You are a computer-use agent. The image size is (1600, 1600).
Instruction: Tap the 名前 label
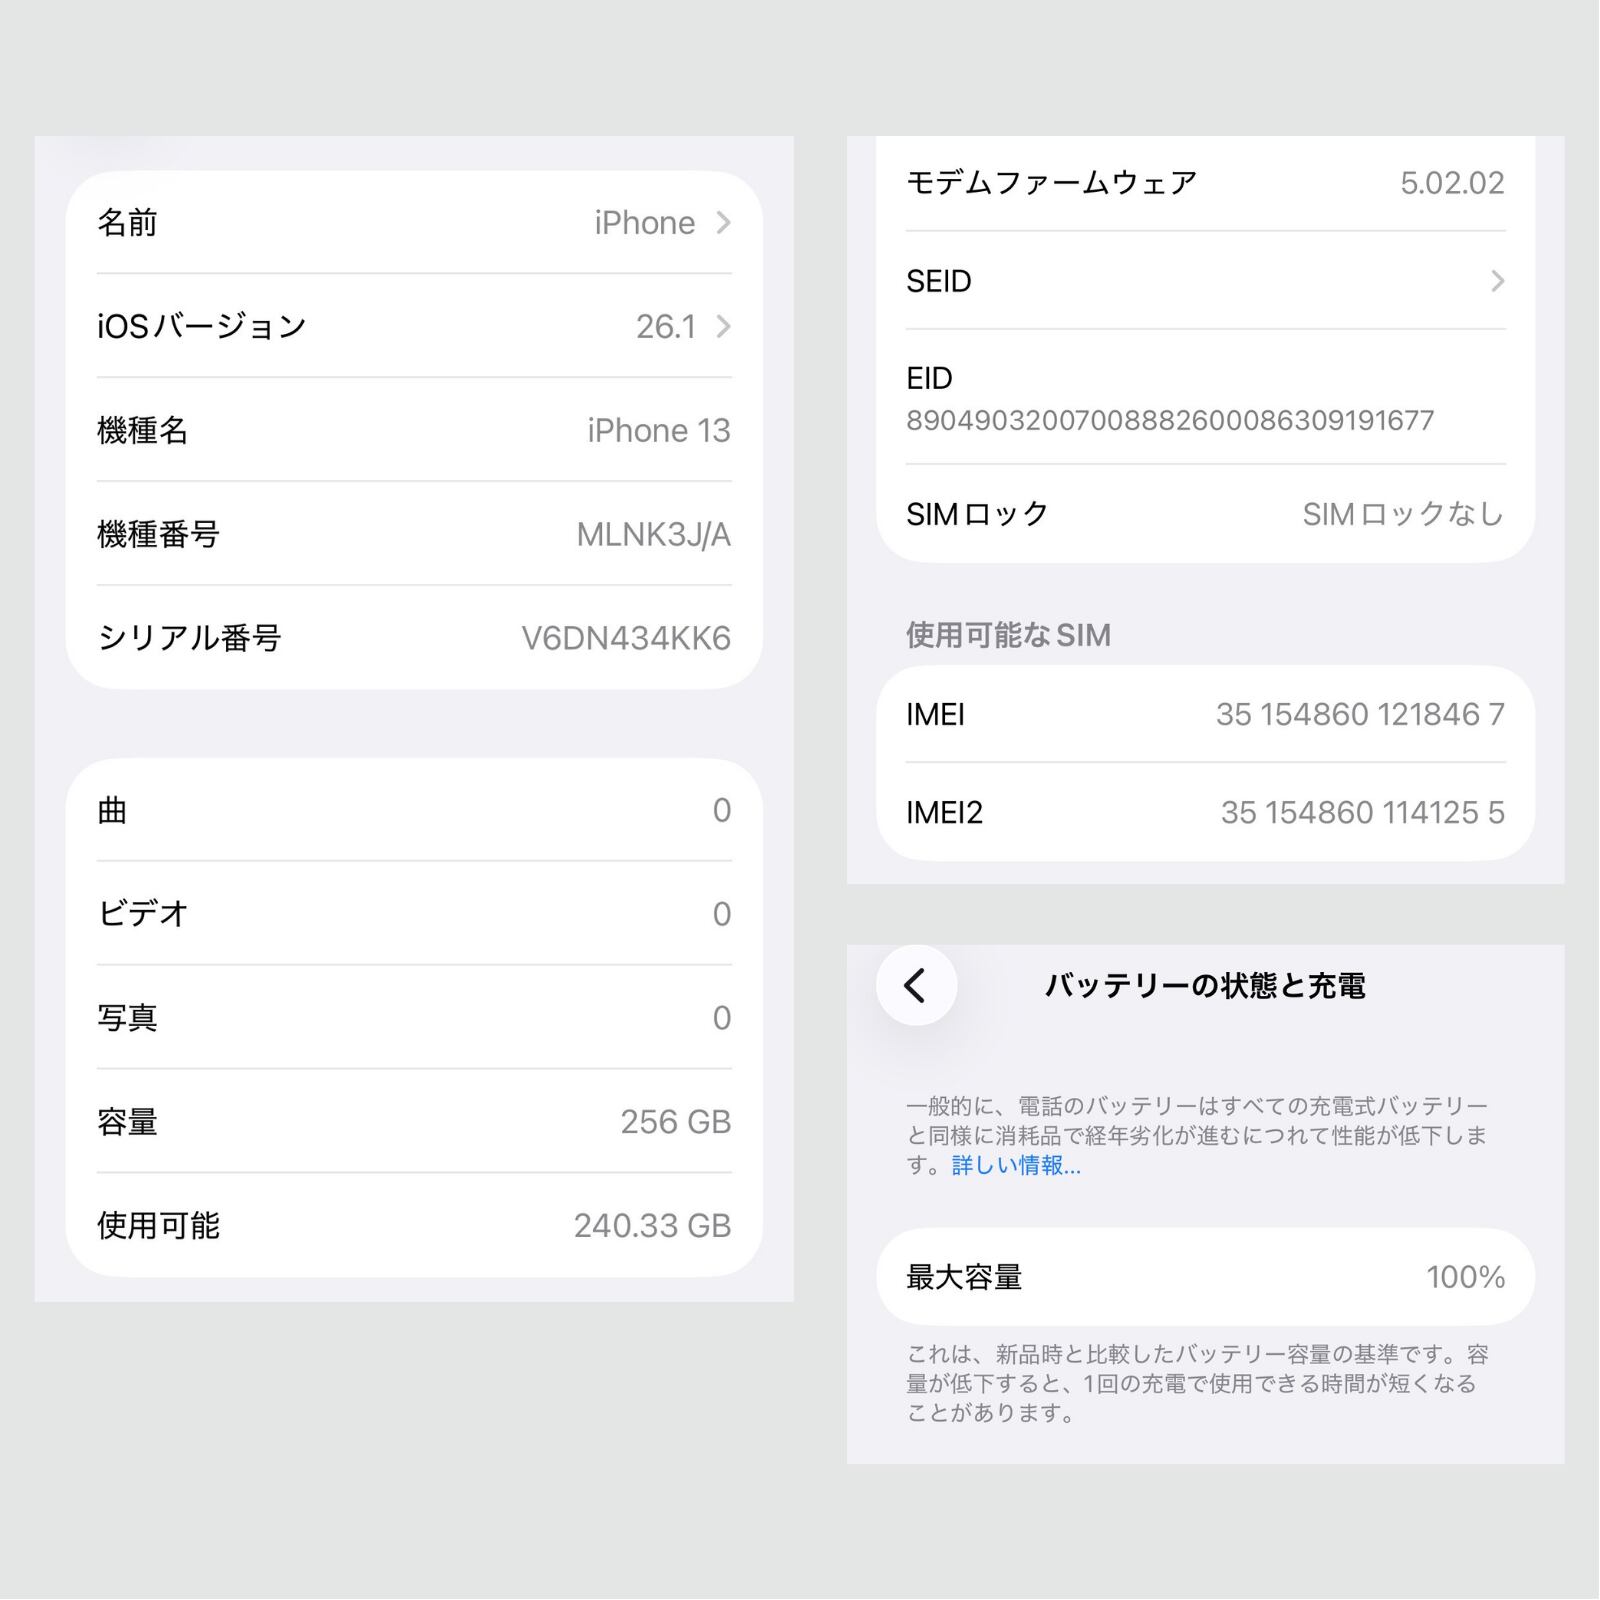[x=127, y=223]
